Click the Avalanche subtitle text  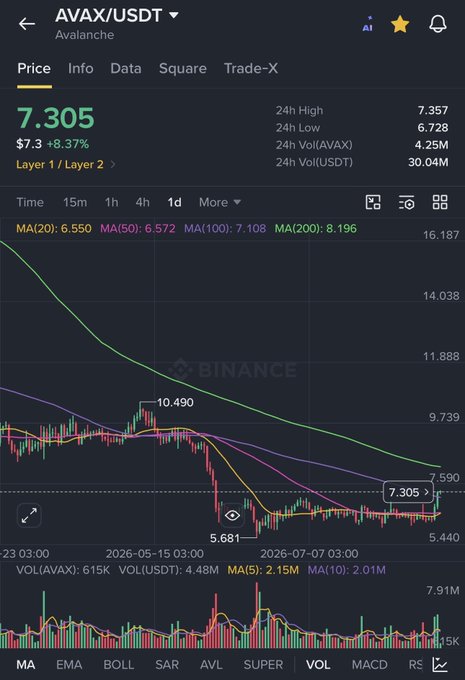click(85, 35)
